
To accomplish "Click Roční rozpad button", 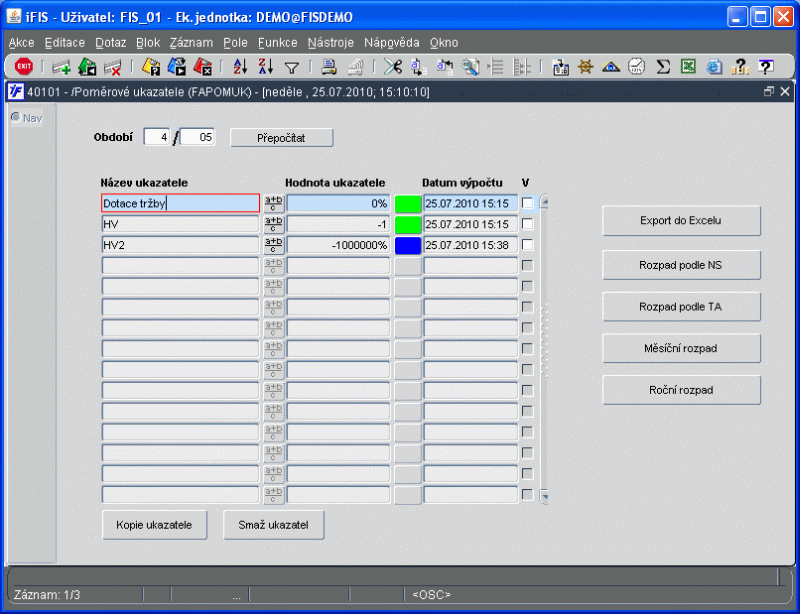I will (x=681, y=390).
